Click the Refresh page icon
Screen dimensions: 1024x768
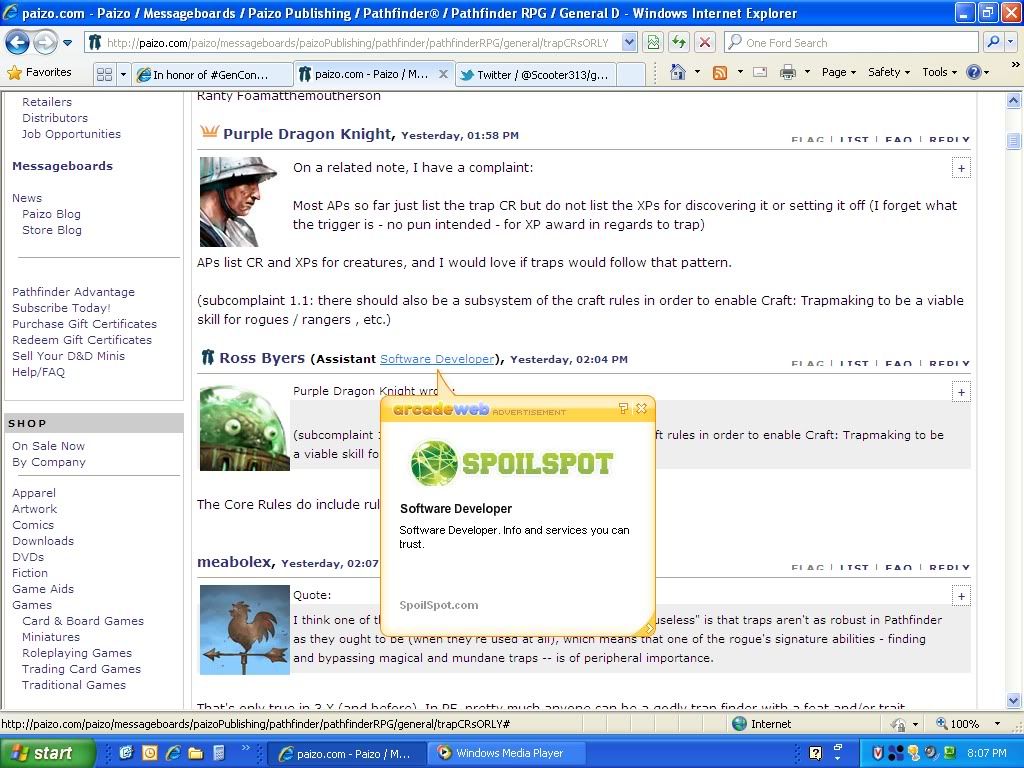click(x=679, y=42)
